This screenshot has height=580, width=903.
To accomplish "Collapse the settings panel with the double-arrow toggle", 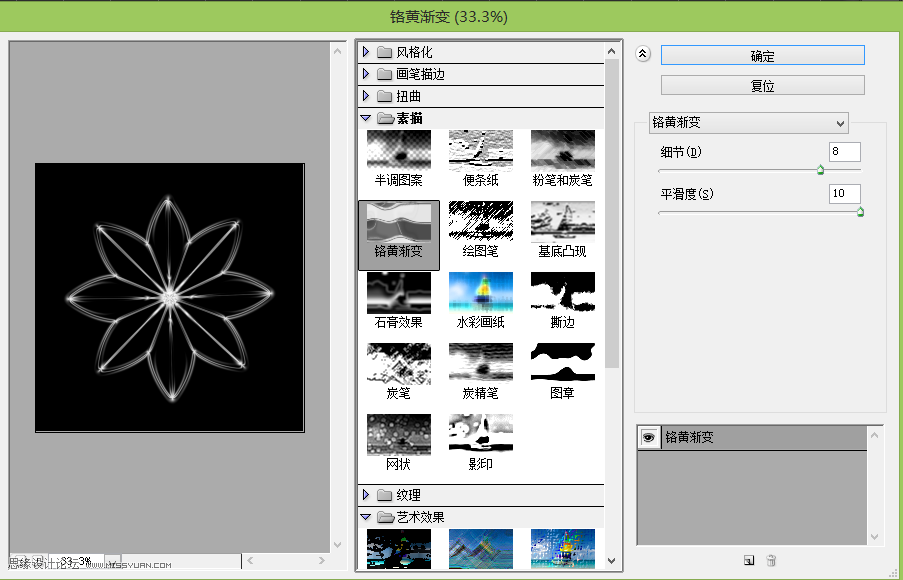I will (x=641, y=55).
